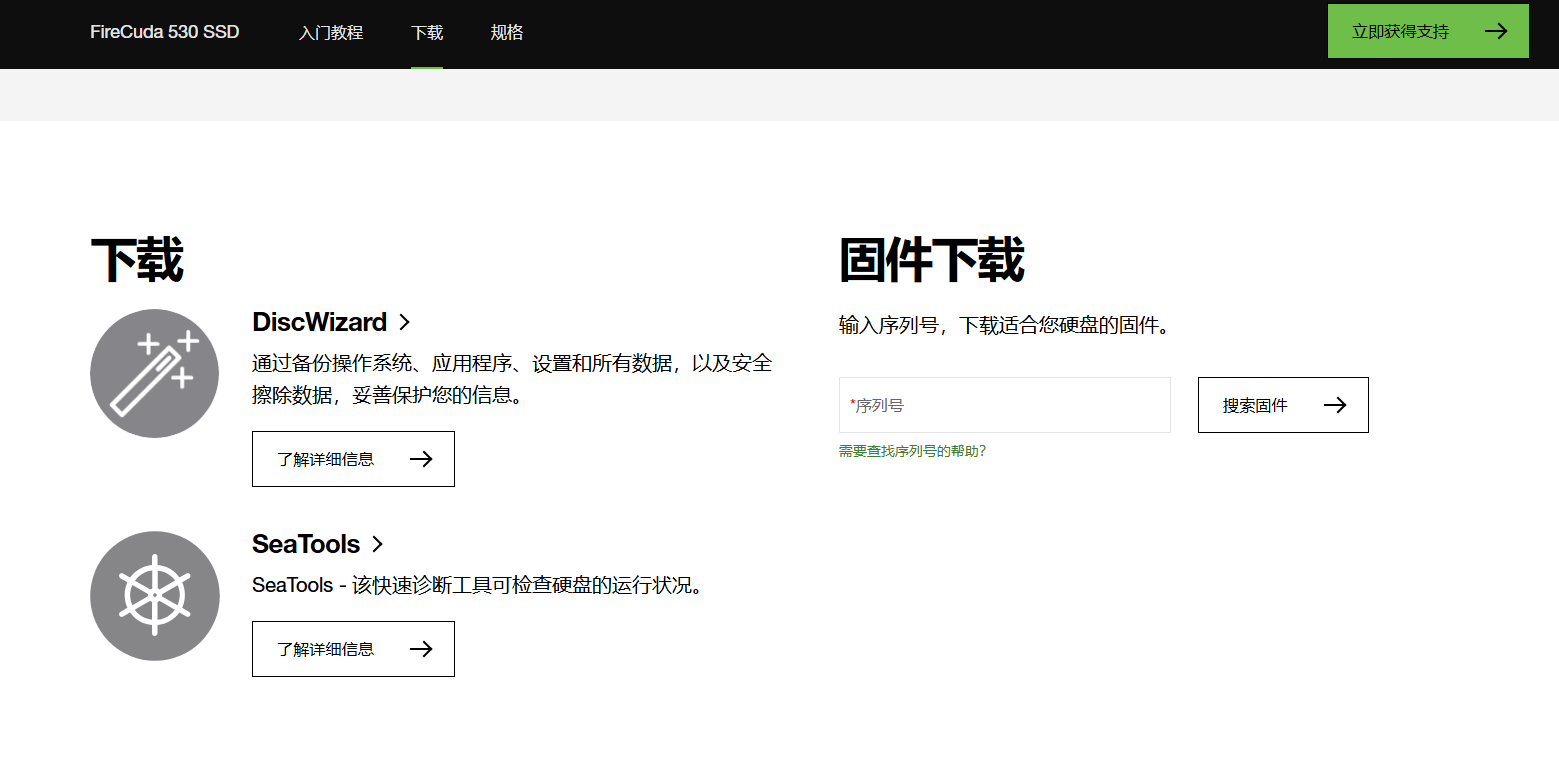Click the 固件下载 heading

[932, 261]
